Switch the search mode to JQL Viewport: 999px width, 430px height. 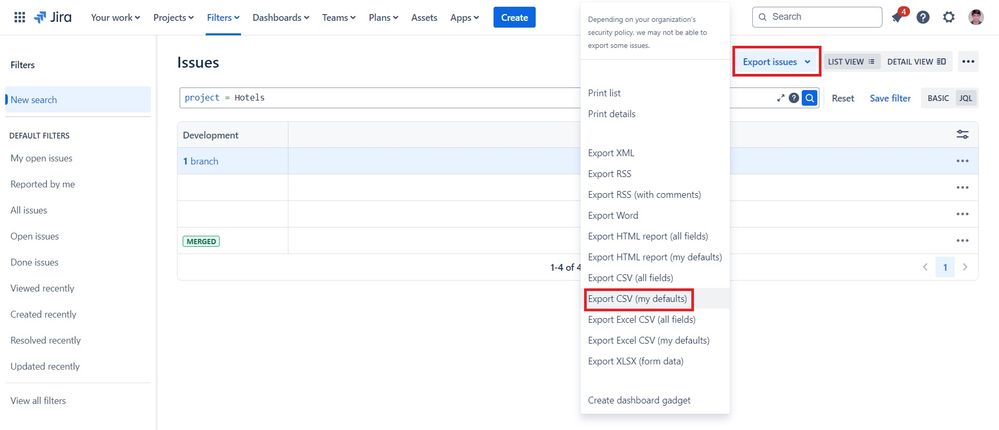point(965,98)
